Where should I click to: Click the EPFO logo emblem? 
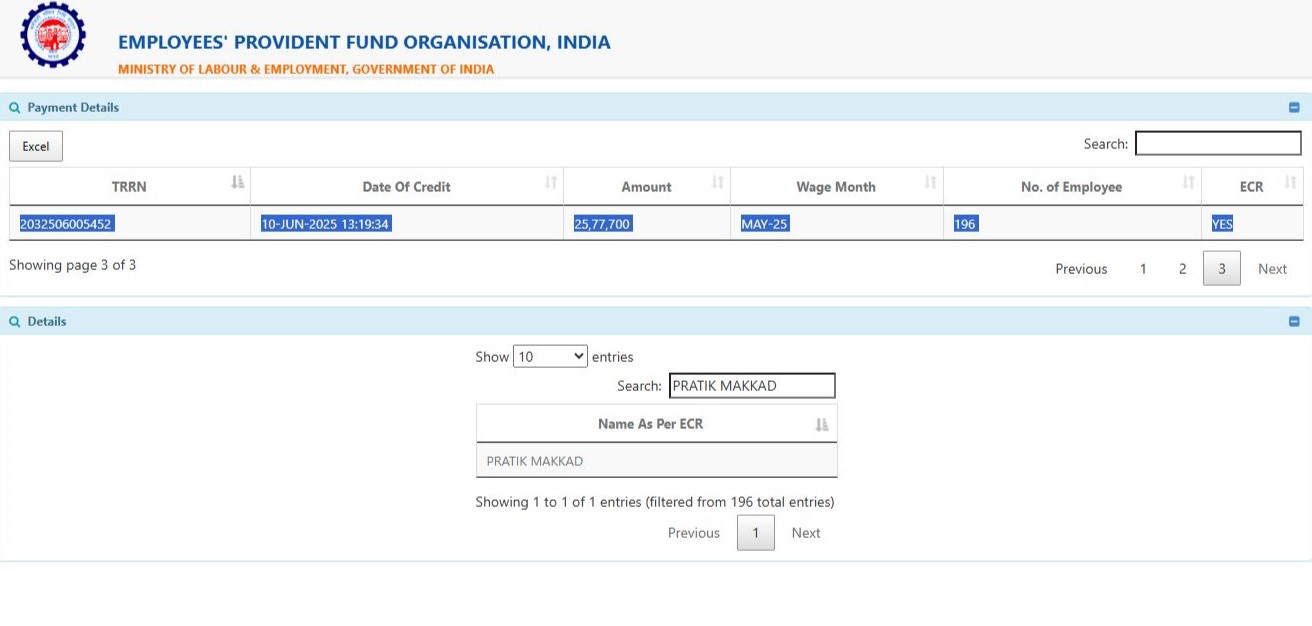point(53,35)
